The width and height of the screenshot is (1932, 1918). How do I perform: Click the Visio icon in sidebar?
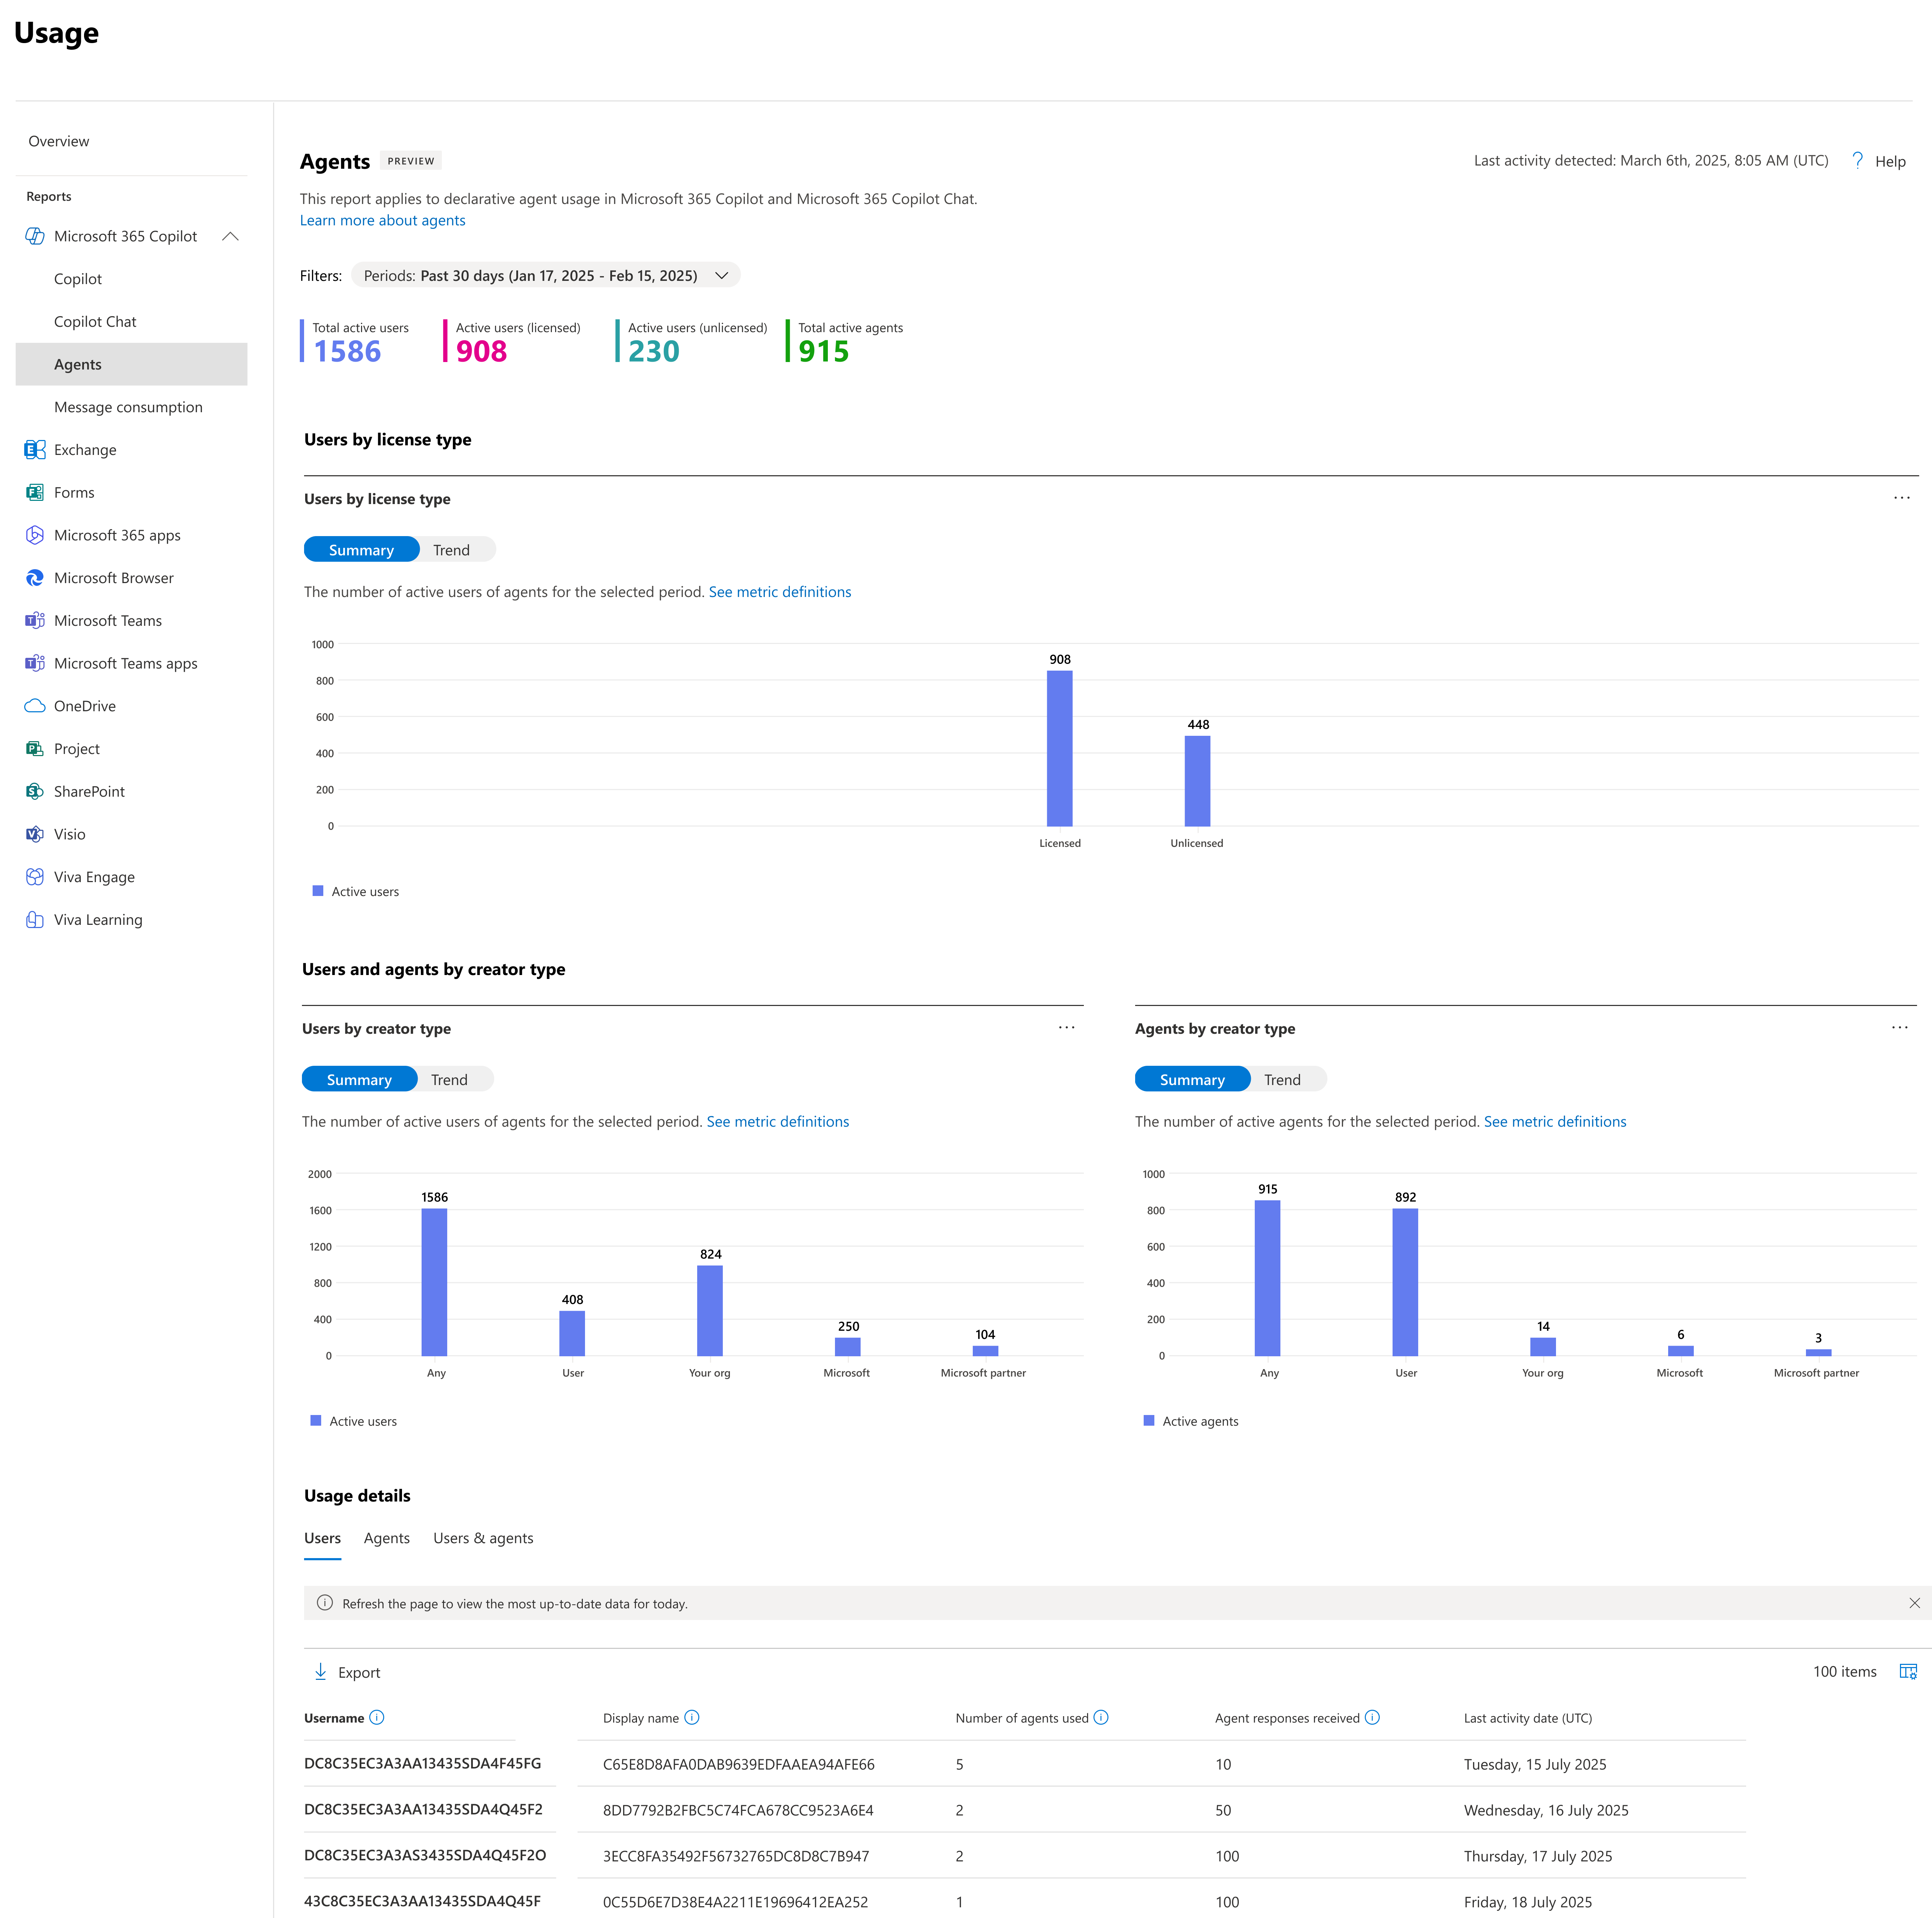pos(35,834)
